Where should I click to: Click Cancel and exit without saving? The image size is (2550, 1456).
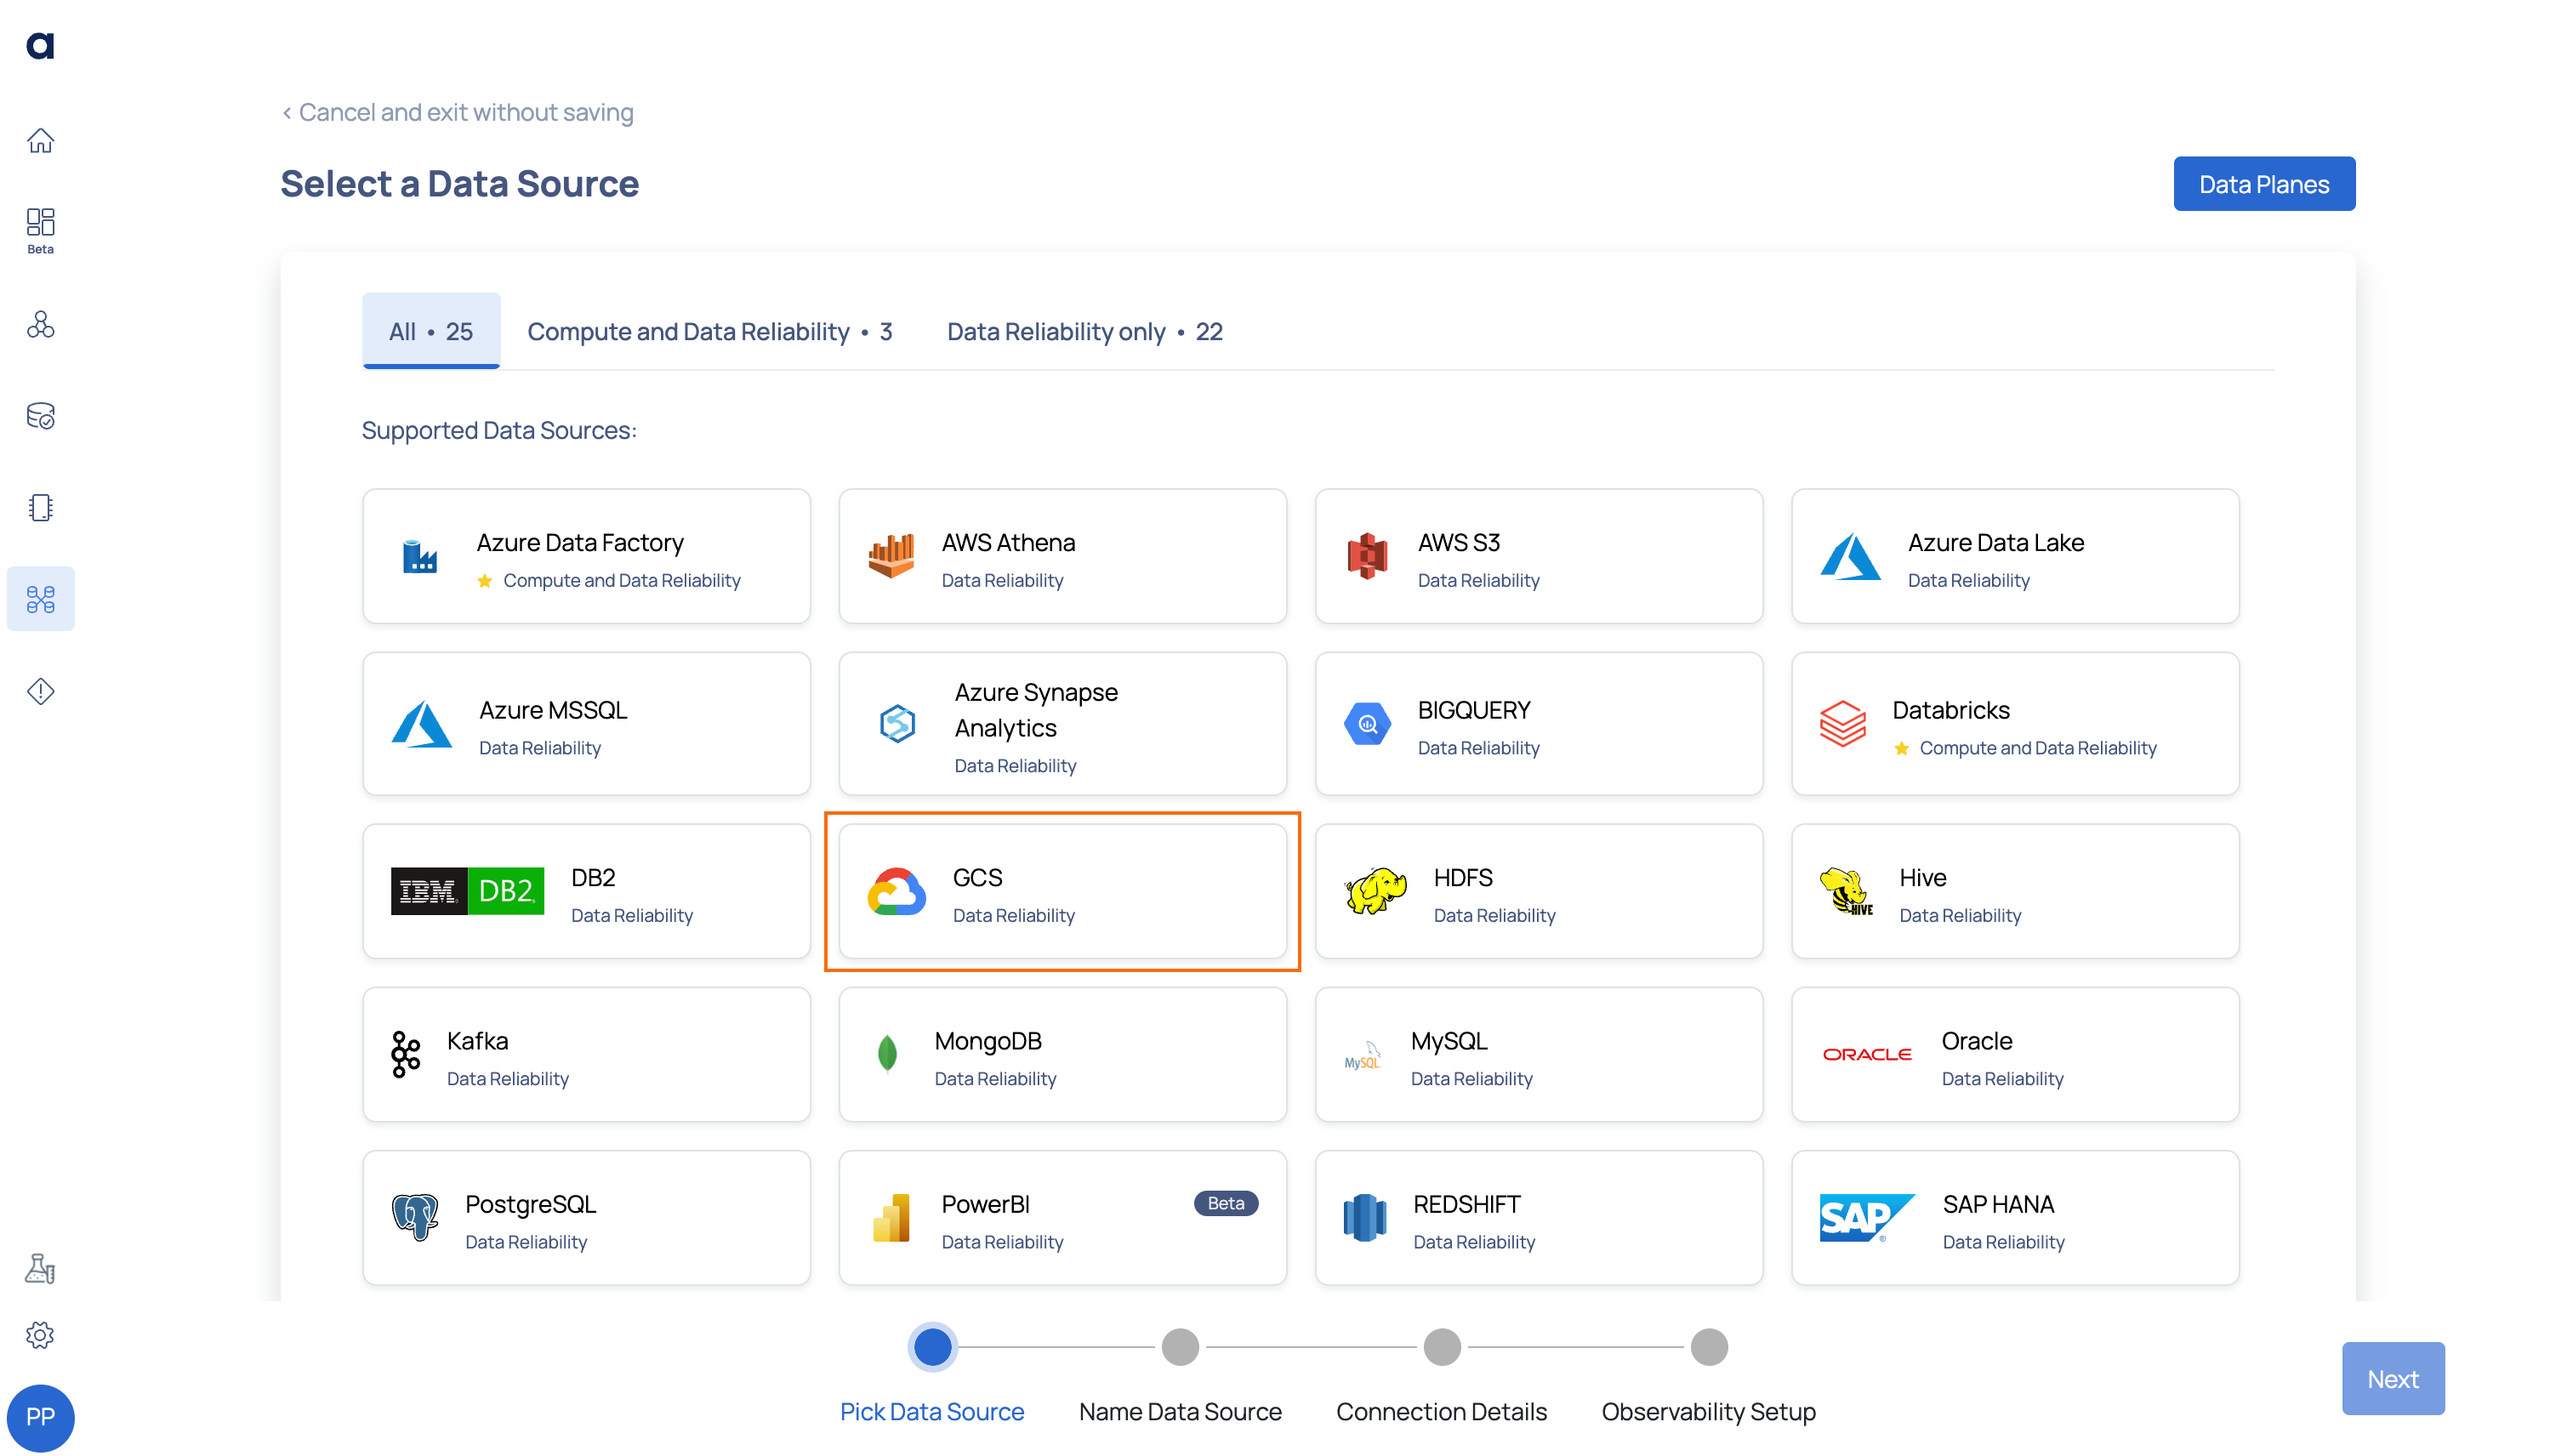[458, 112]
